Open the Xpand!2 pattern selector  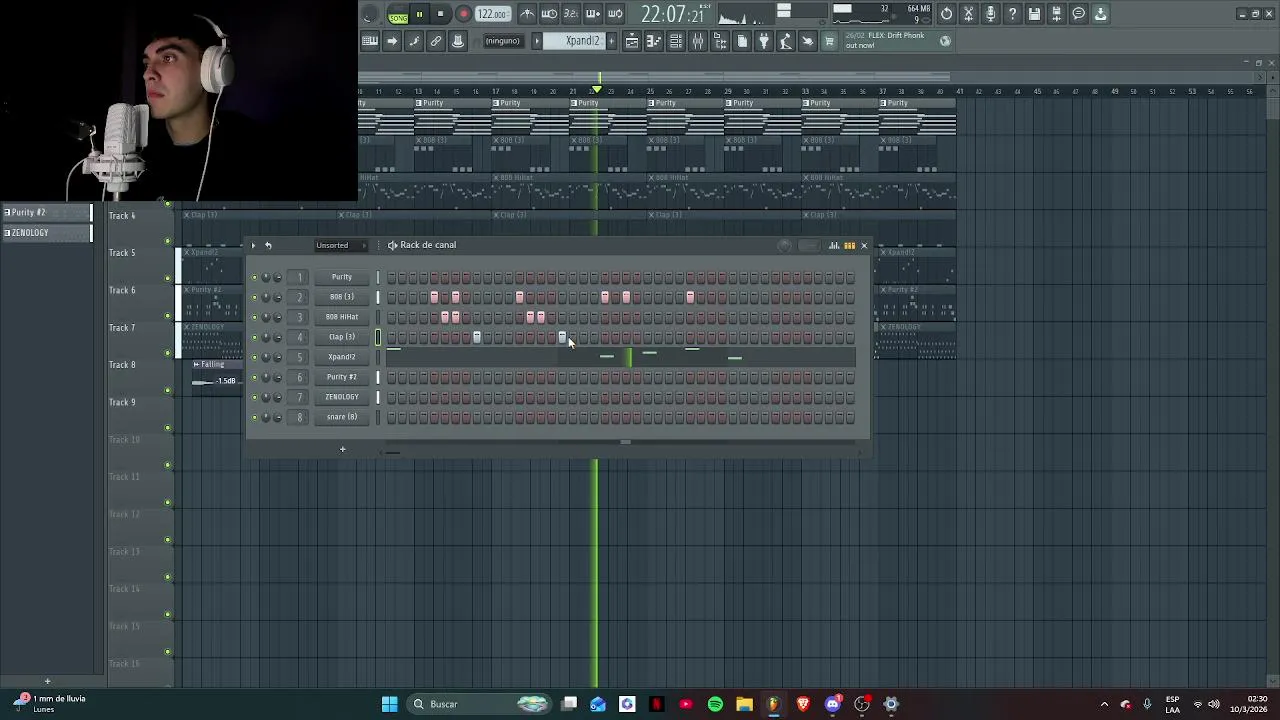click(582, 41)
